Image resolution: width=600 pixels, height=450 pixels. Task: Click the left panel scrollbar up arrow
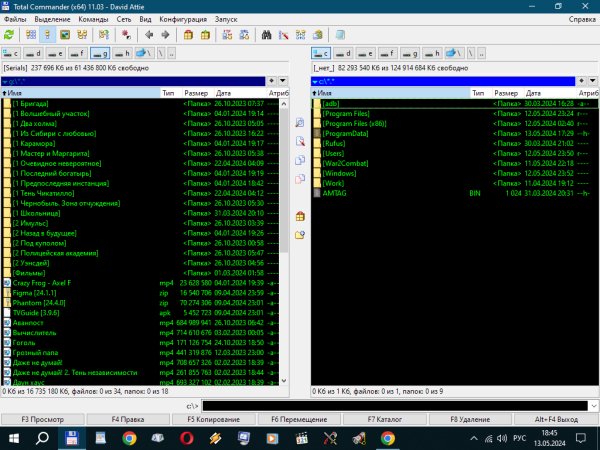[284, 104]
